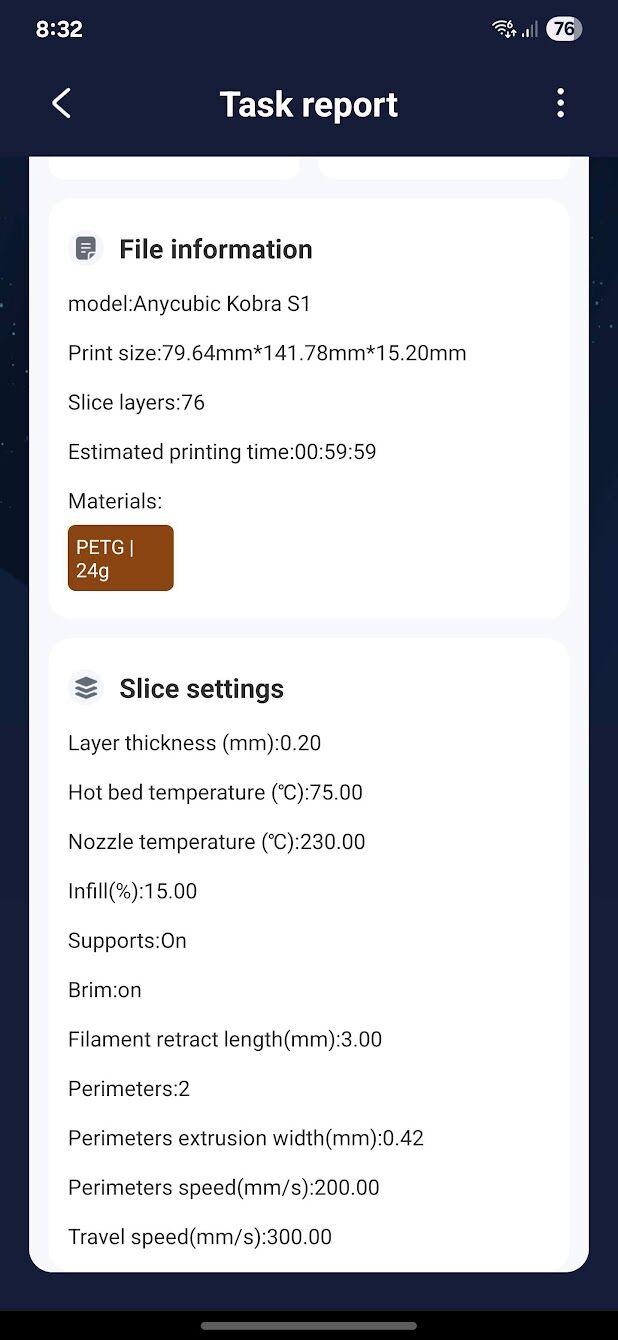Tap the Slice settings layers icon
The width and height of the screenshot is (618, 1340).
pyautogui.click(x=86, y=688)
